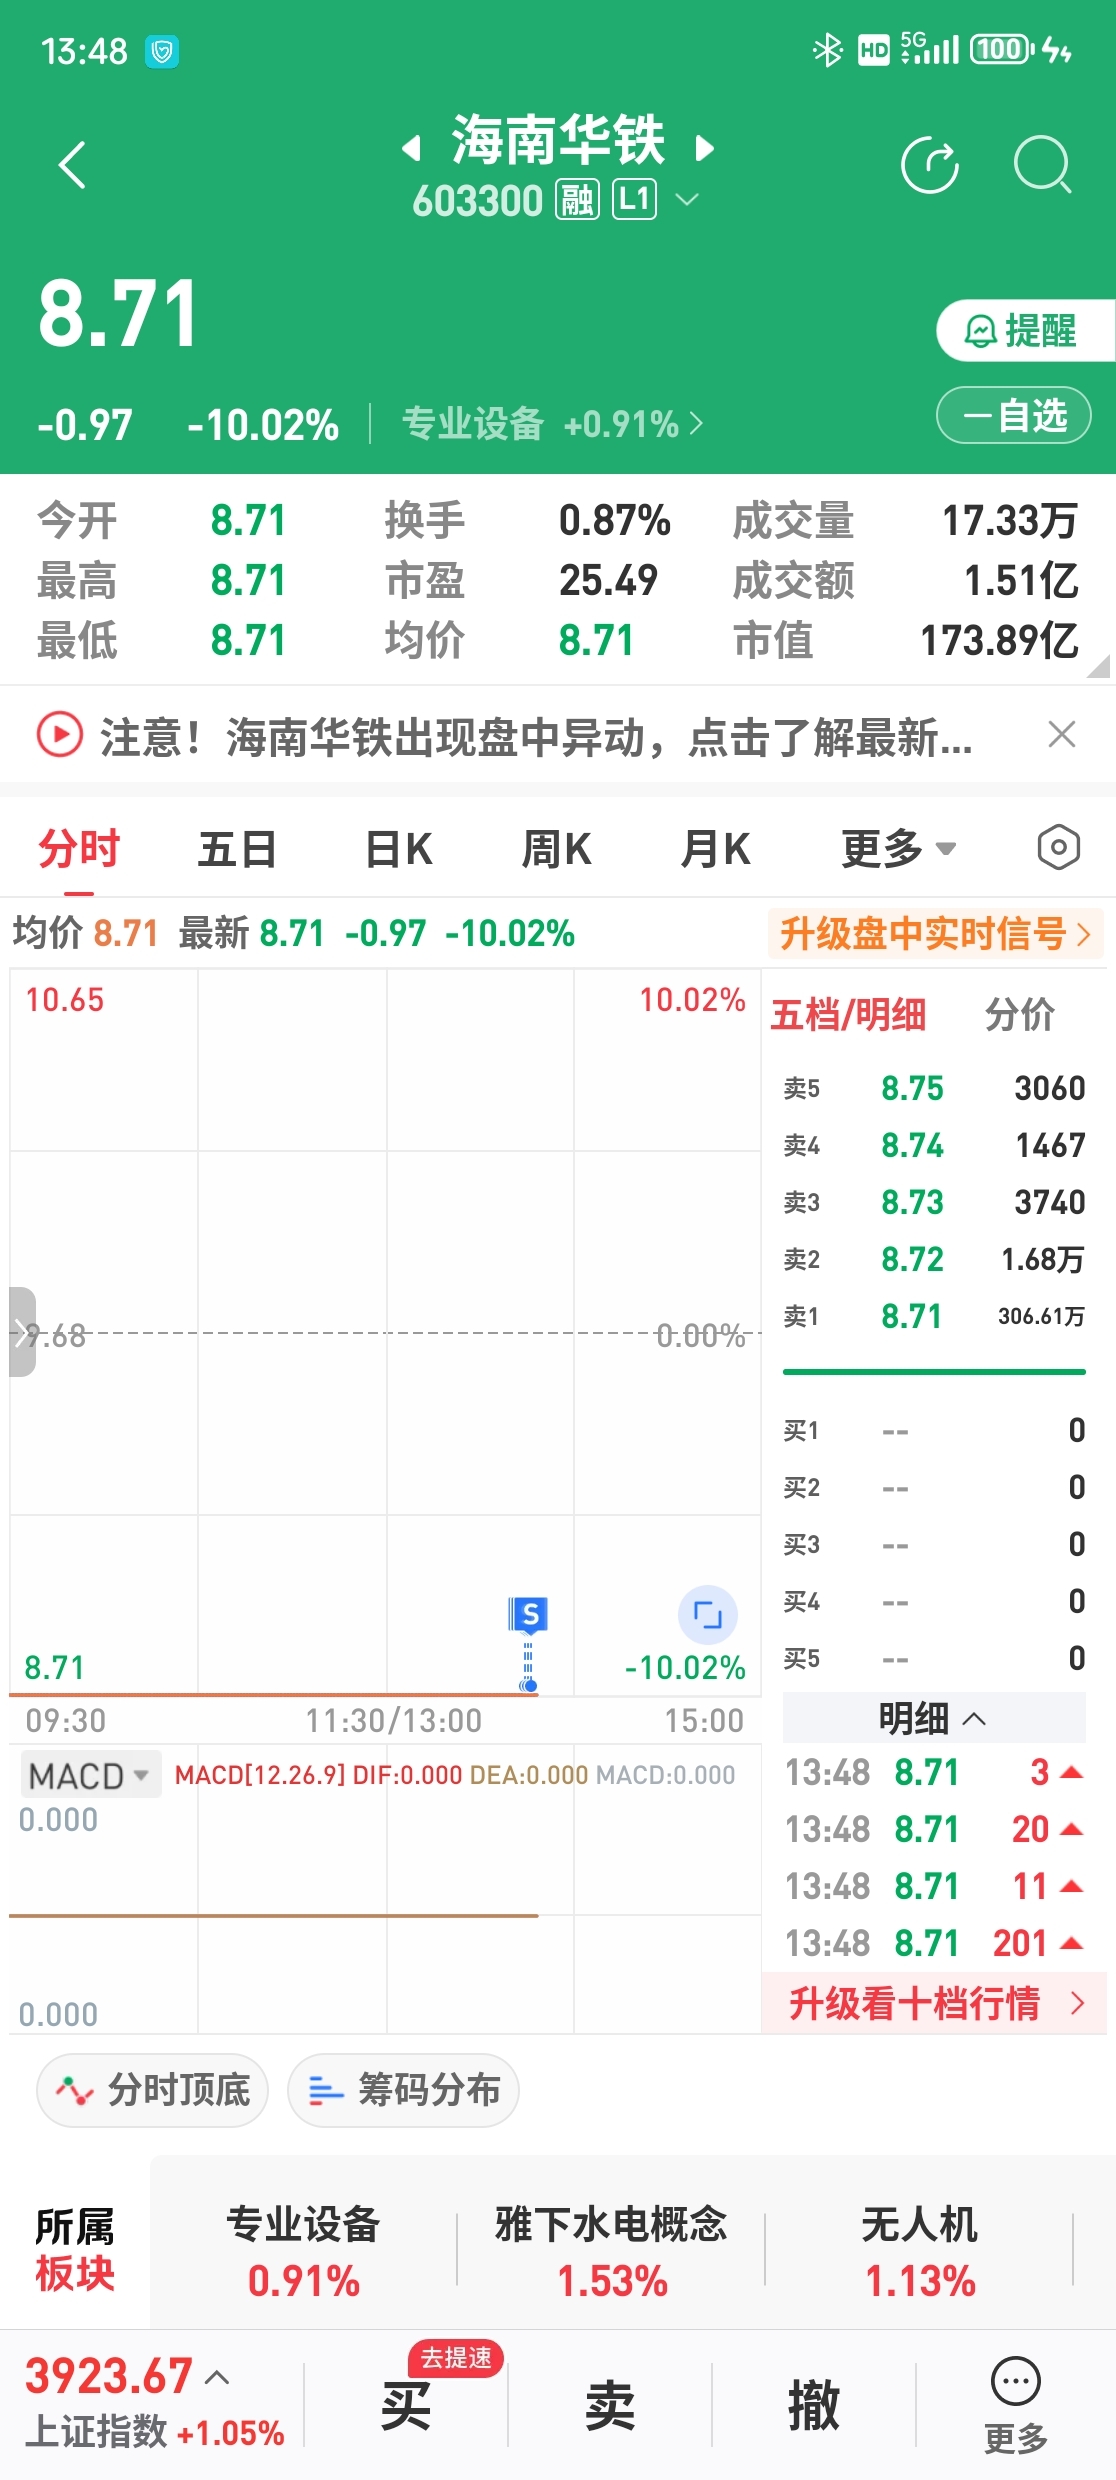Tap the S signal marker on chart
This screenshot has height=2480, width=1116.
pos(529,1614)
